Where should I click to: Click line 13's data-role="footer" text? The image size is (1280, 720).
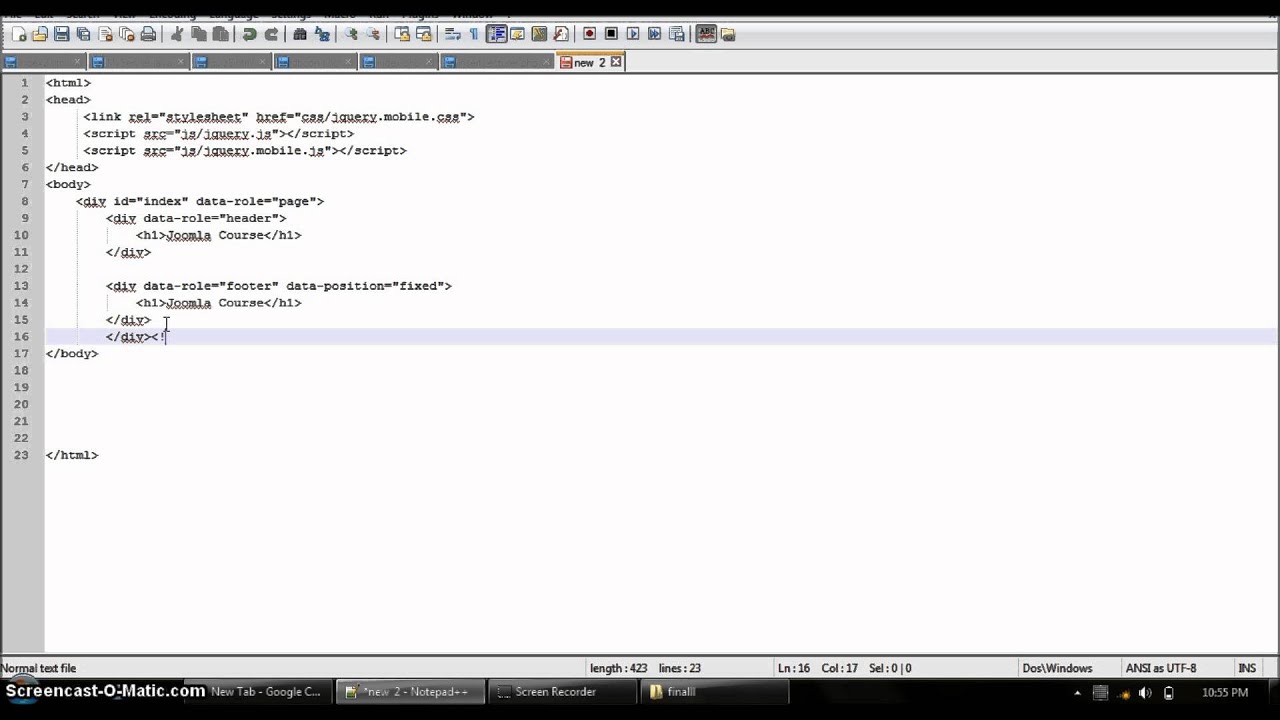pos(211,286)
